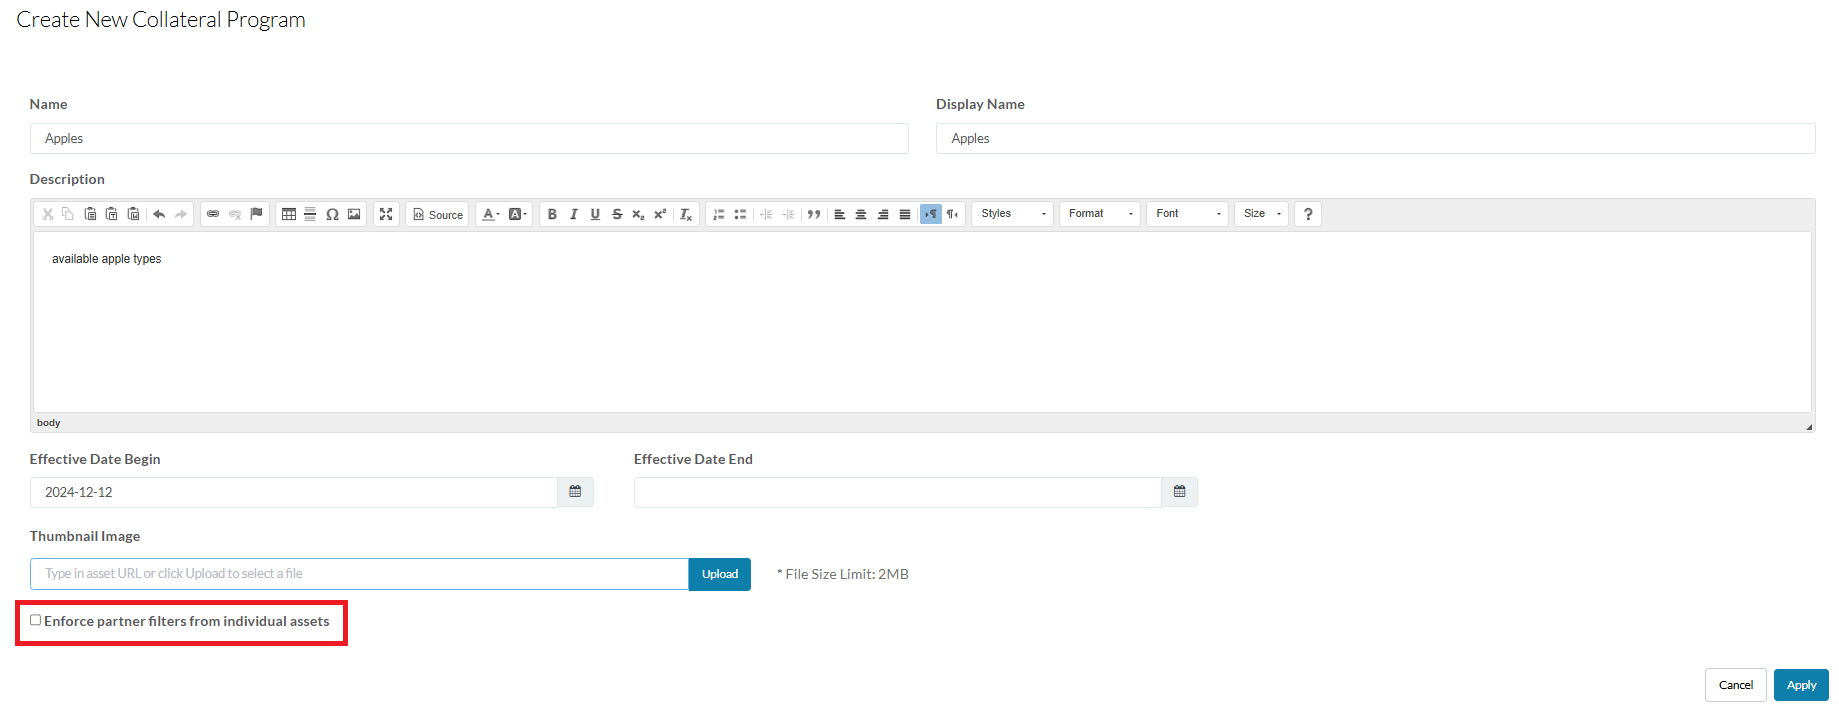Apply subscript formatting
The image size is (1839, 712).
[638, 214]
